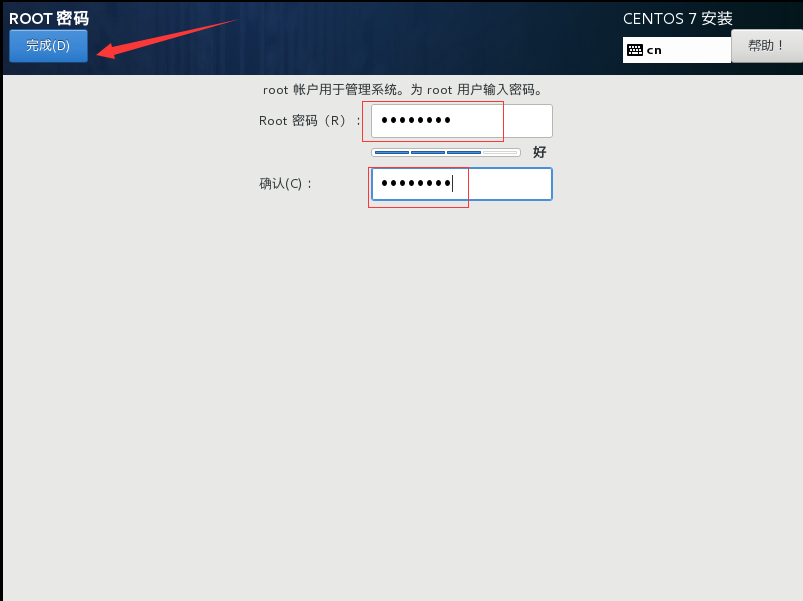Click the red arrow pointing at 完成
The image size is (803, 601).
coord(166,38)
